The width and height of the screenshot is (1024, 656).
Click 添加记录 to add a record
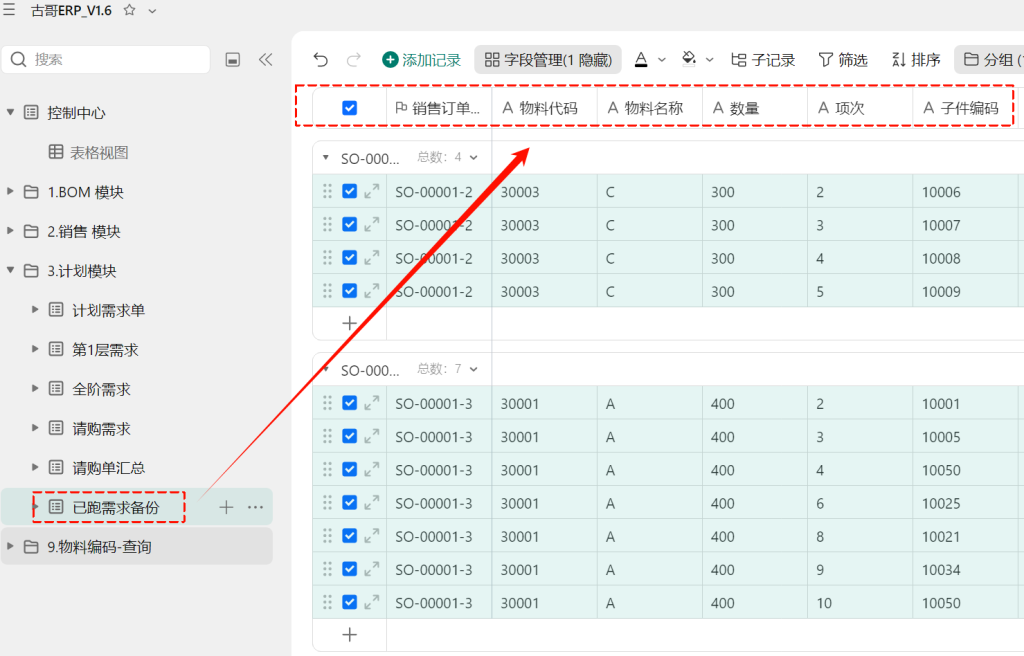422,60
